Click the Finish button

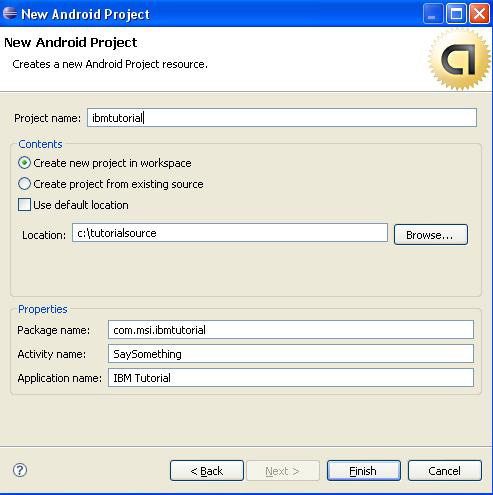tap(364, 471)
